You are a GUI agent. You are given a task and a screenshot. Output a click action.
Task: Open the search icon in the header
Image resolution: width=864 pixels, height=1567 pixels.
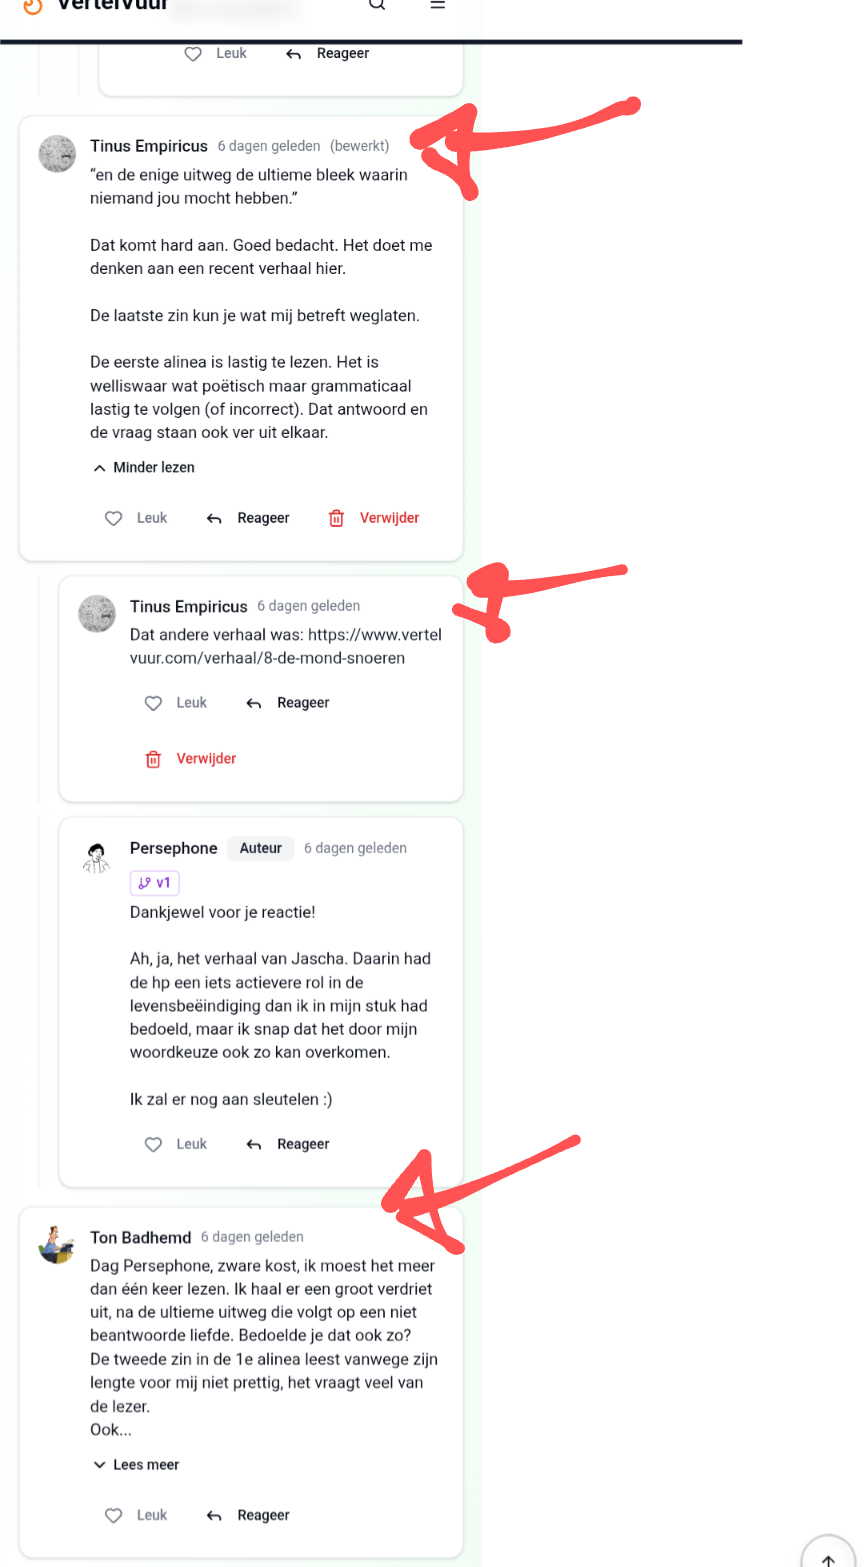[377, 5]
